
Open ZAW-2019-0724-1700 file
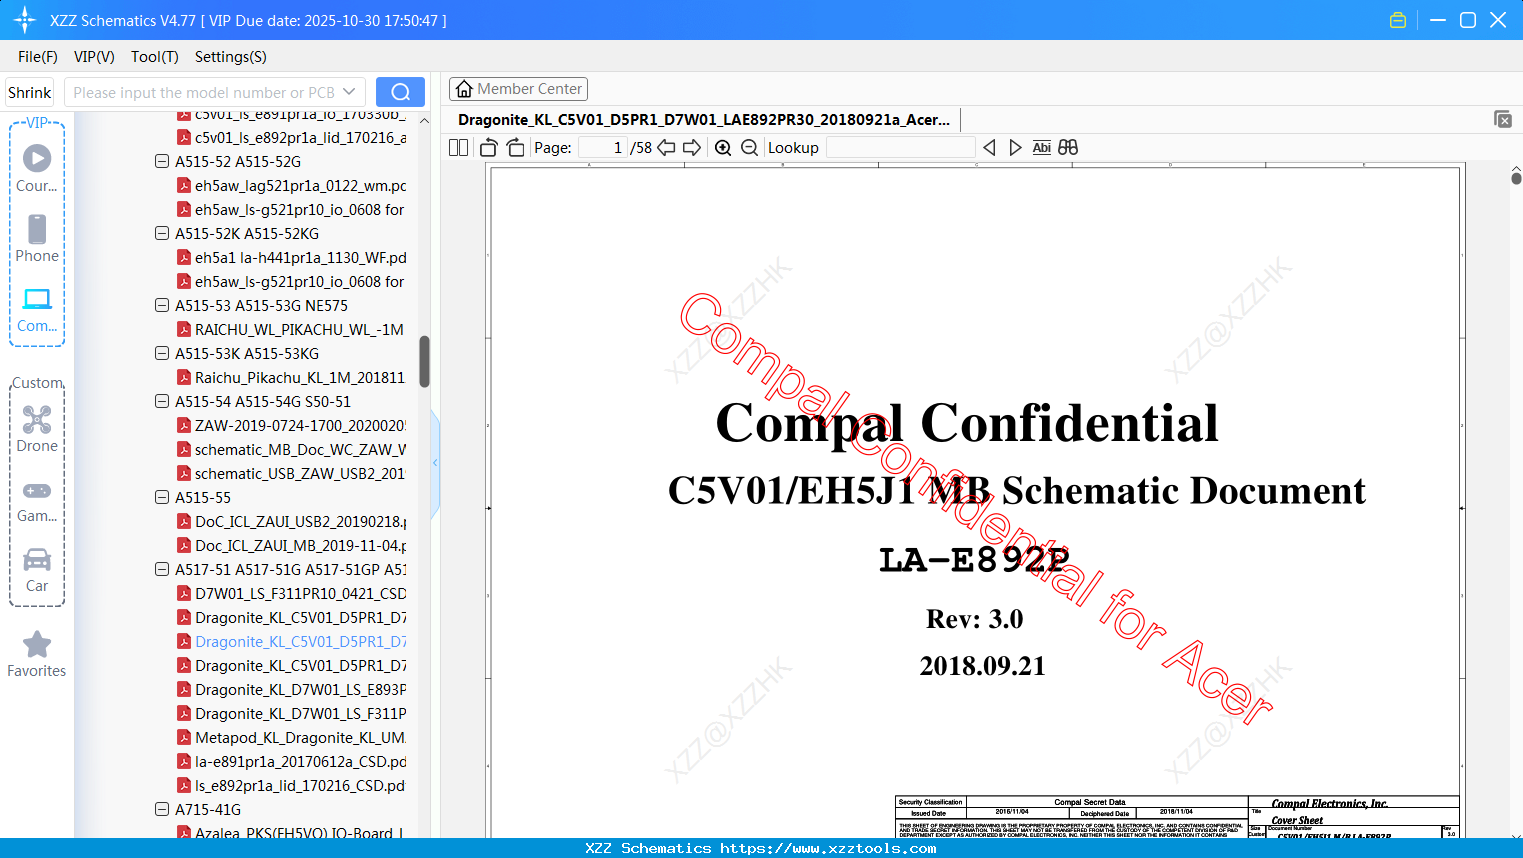(x=300, y=425)
